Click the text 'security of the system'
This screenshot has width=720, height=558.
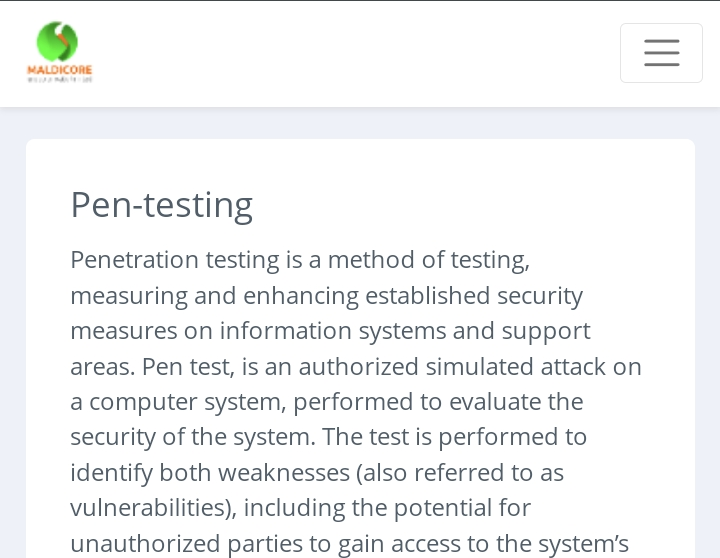[x=192, y=437]
